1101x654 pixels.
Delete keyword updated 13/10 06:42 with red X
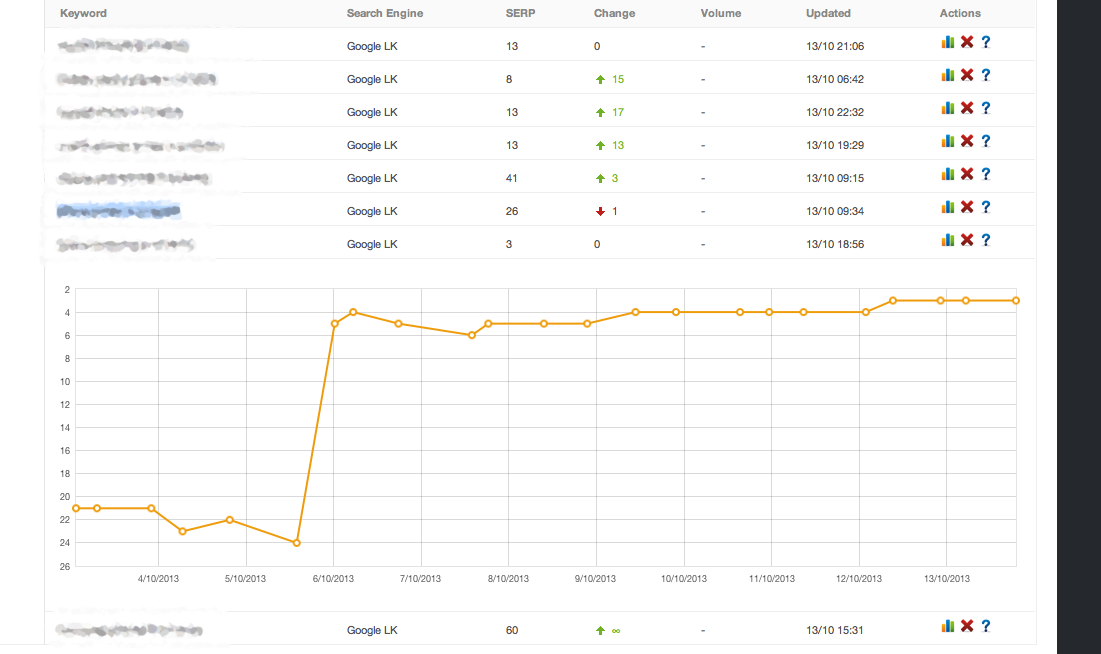pyautogui.click(x=967, y=75)
